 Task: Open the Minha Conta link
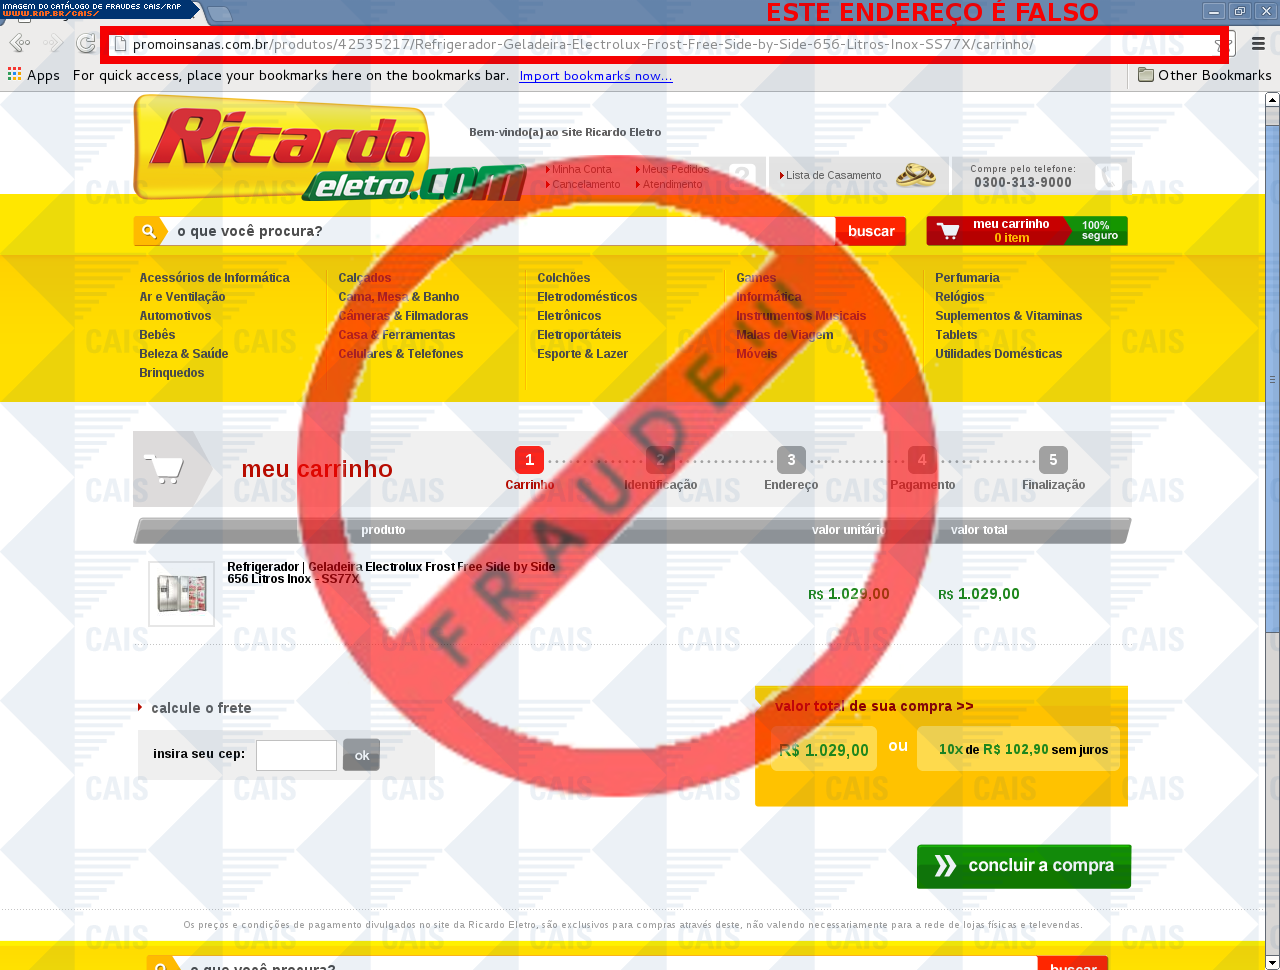coord(581,169)
